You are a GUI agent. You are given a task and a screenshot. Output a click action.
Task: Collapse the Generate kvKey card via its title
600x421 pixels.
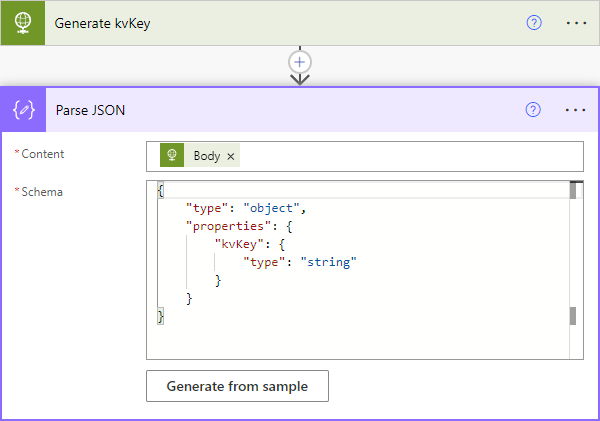tap(103, 22)
